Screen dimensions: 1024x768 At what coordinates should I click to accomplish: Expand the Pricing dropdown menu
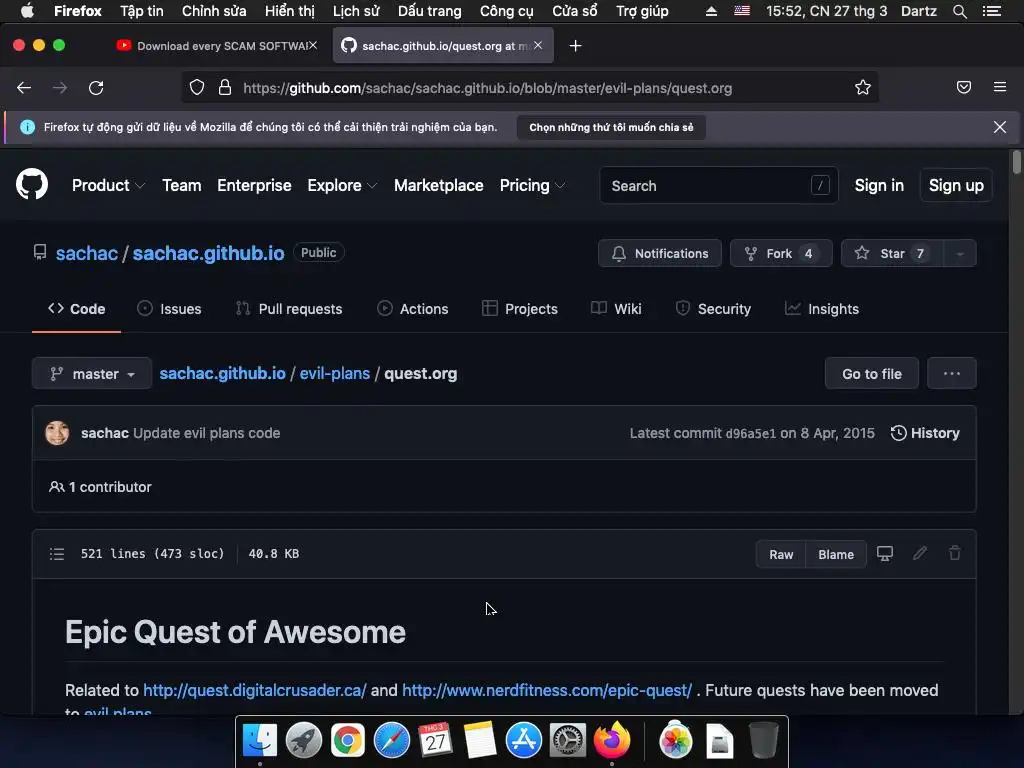coord(532,185)
